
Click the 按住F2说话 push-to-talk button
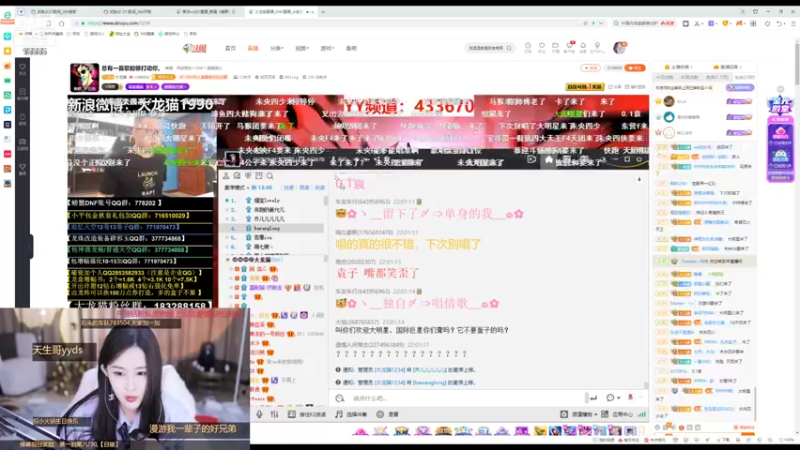307,414
